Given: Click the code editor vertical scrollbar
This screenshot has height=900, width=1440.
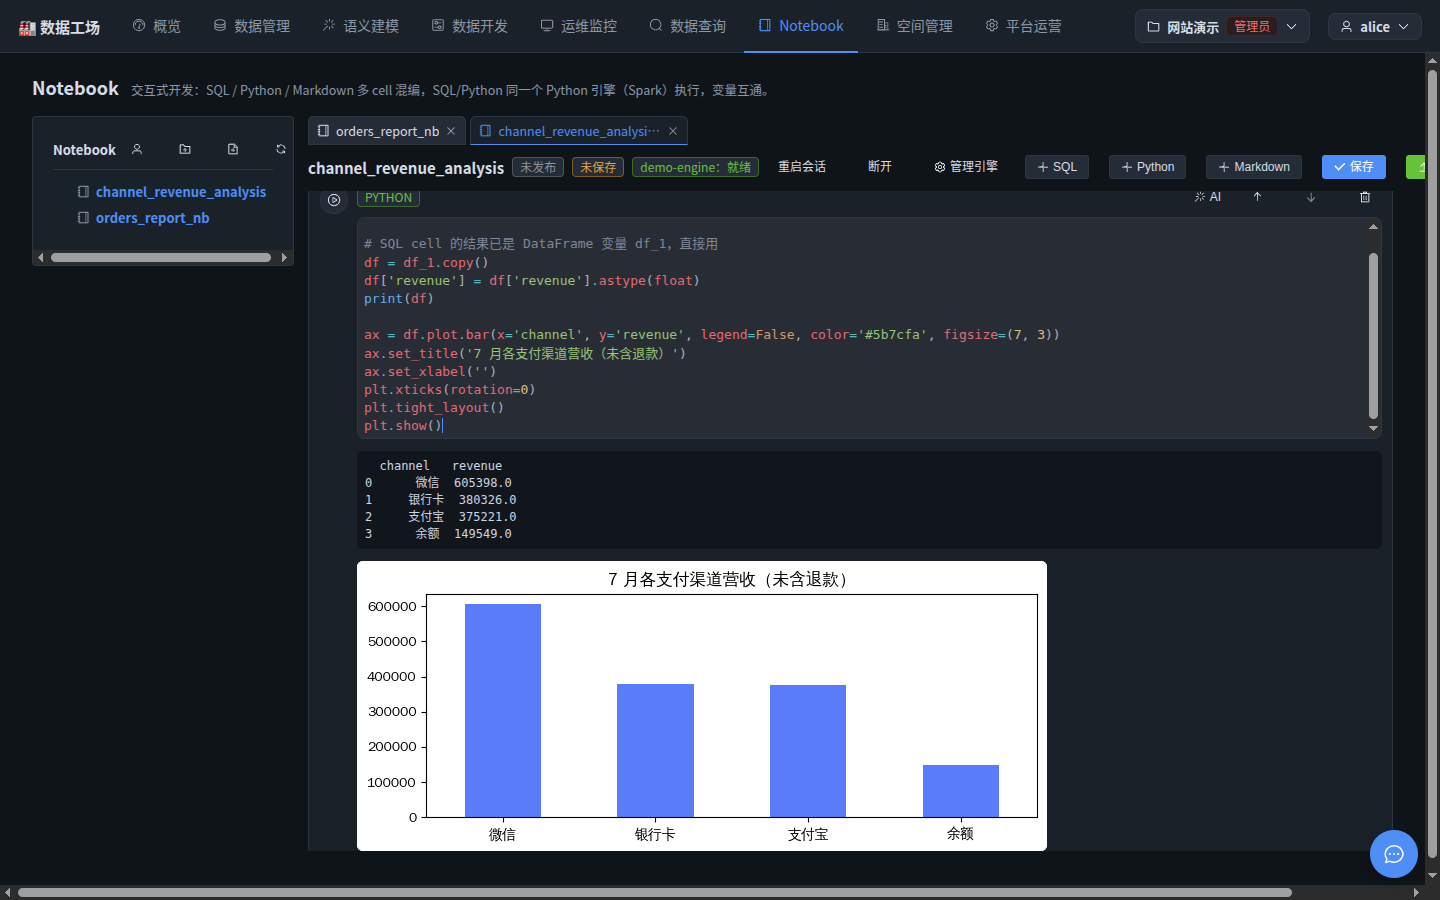Looking at the screenshot, I should [x=1373, y=335].
